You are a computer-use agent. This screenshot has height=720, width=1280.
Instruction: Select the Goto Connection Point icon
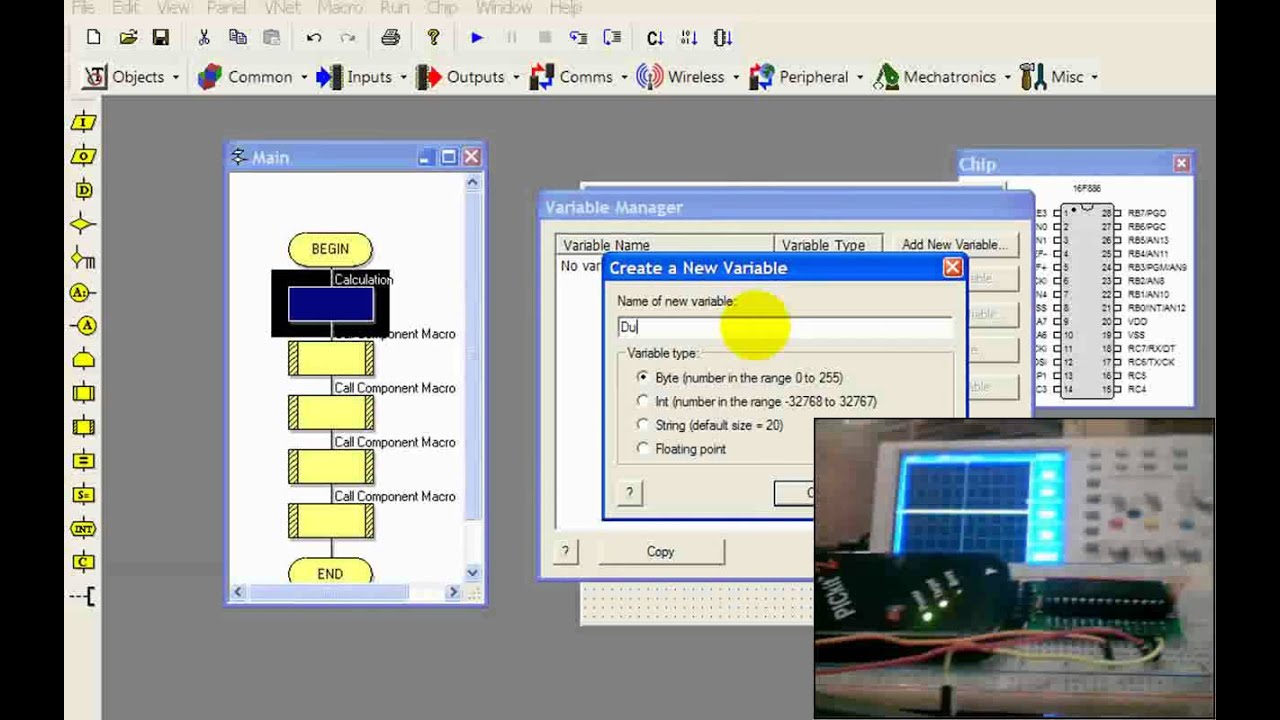[x=84, y=326]
